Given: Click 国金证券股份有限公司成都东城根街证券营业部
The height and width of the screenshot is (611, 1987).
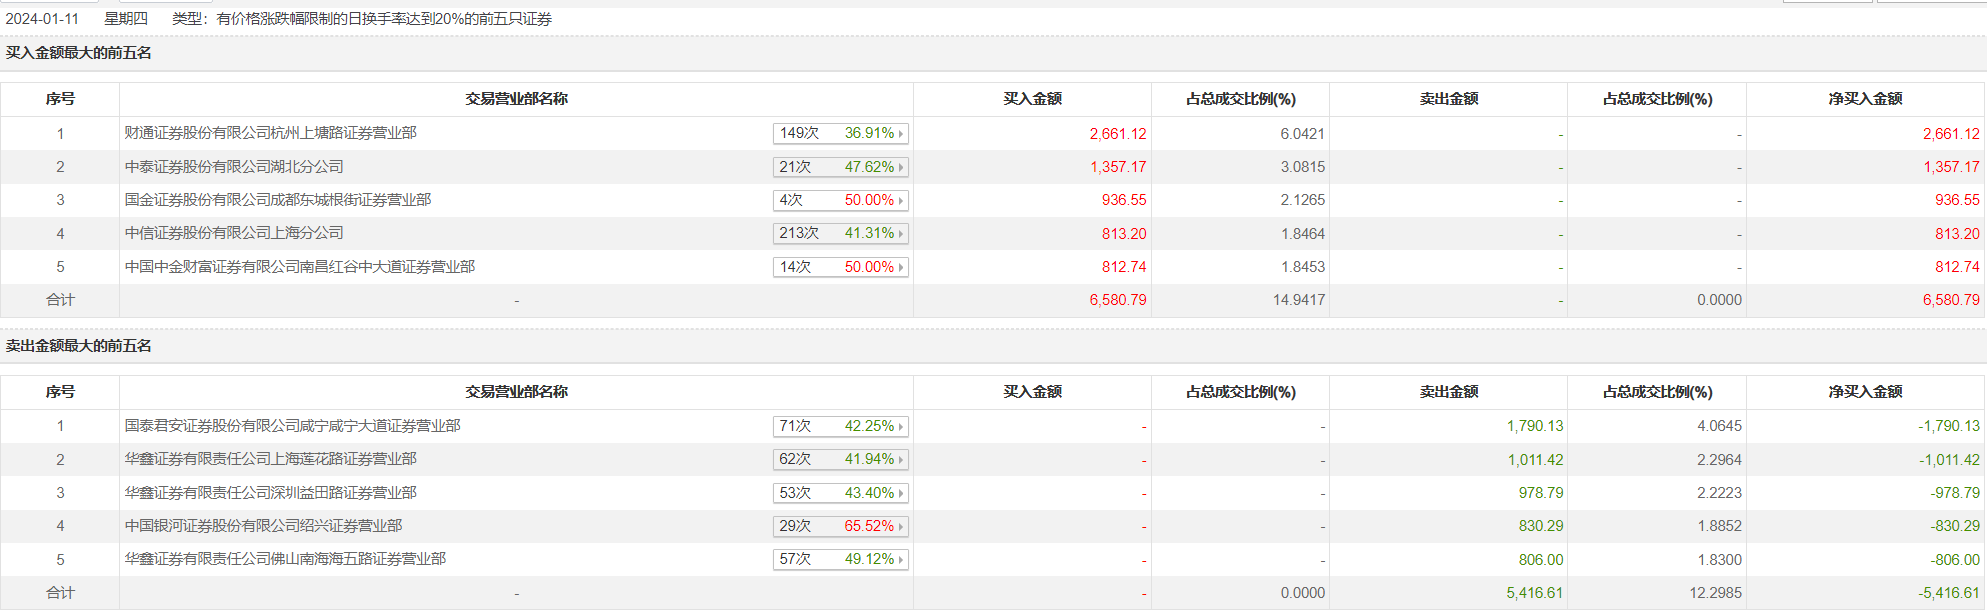Looking at the screenshot, I should [278, 200].
